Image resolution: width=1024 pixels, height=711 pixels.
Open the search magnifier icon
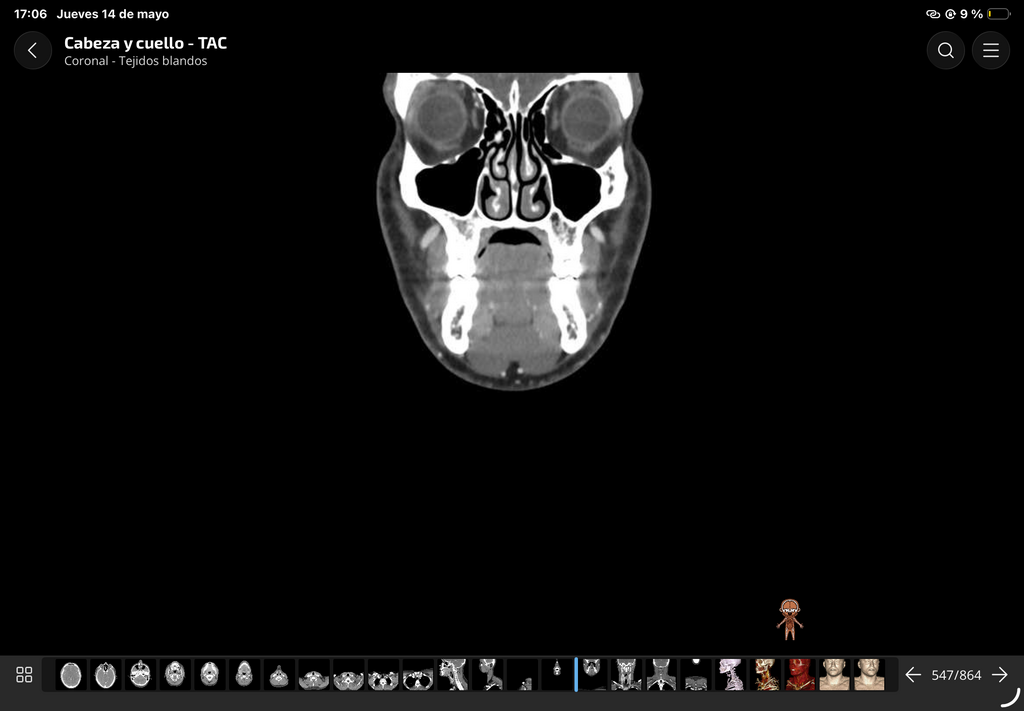coord(945,50)
